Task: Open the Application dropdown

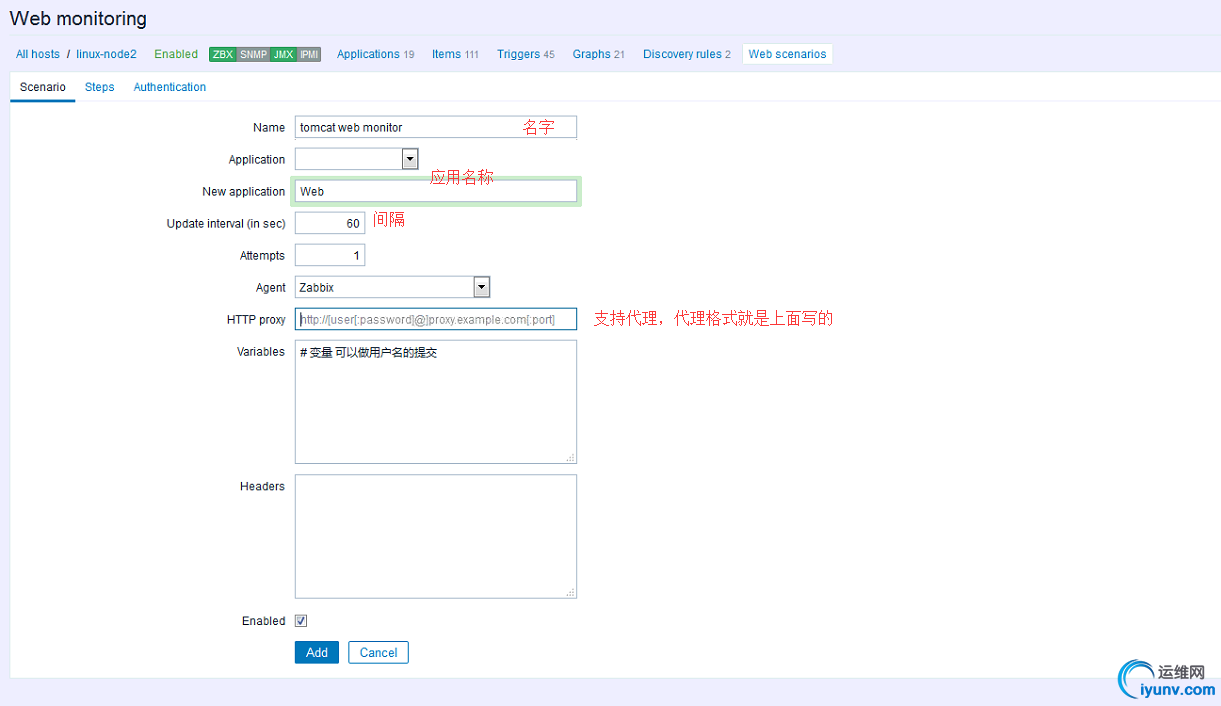Action: coord(357,159)
